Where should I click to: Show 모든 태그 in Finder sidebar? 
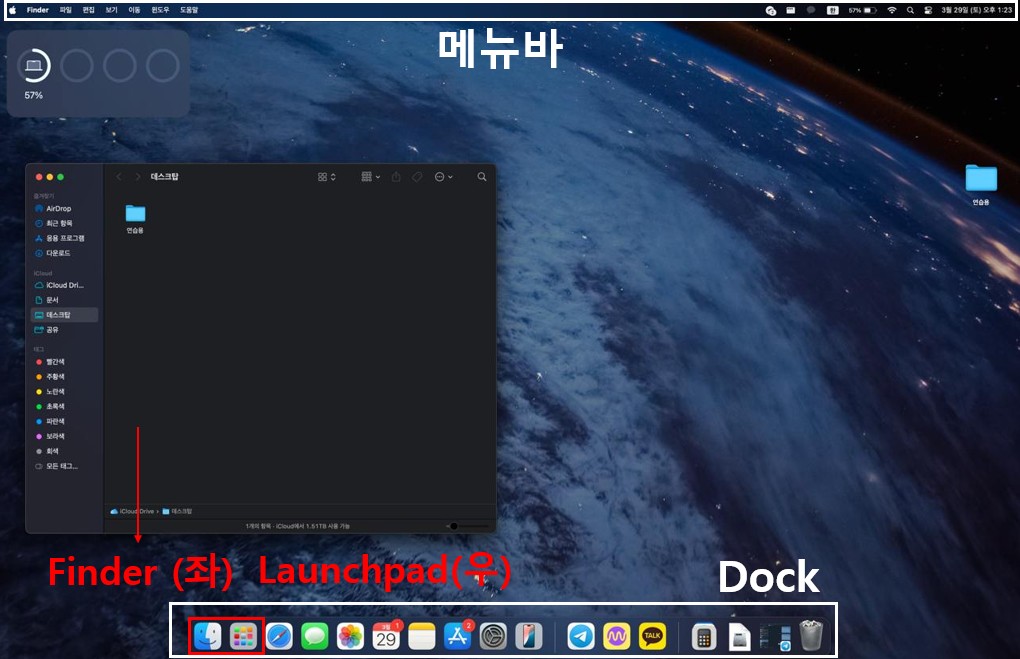[64, 466]
